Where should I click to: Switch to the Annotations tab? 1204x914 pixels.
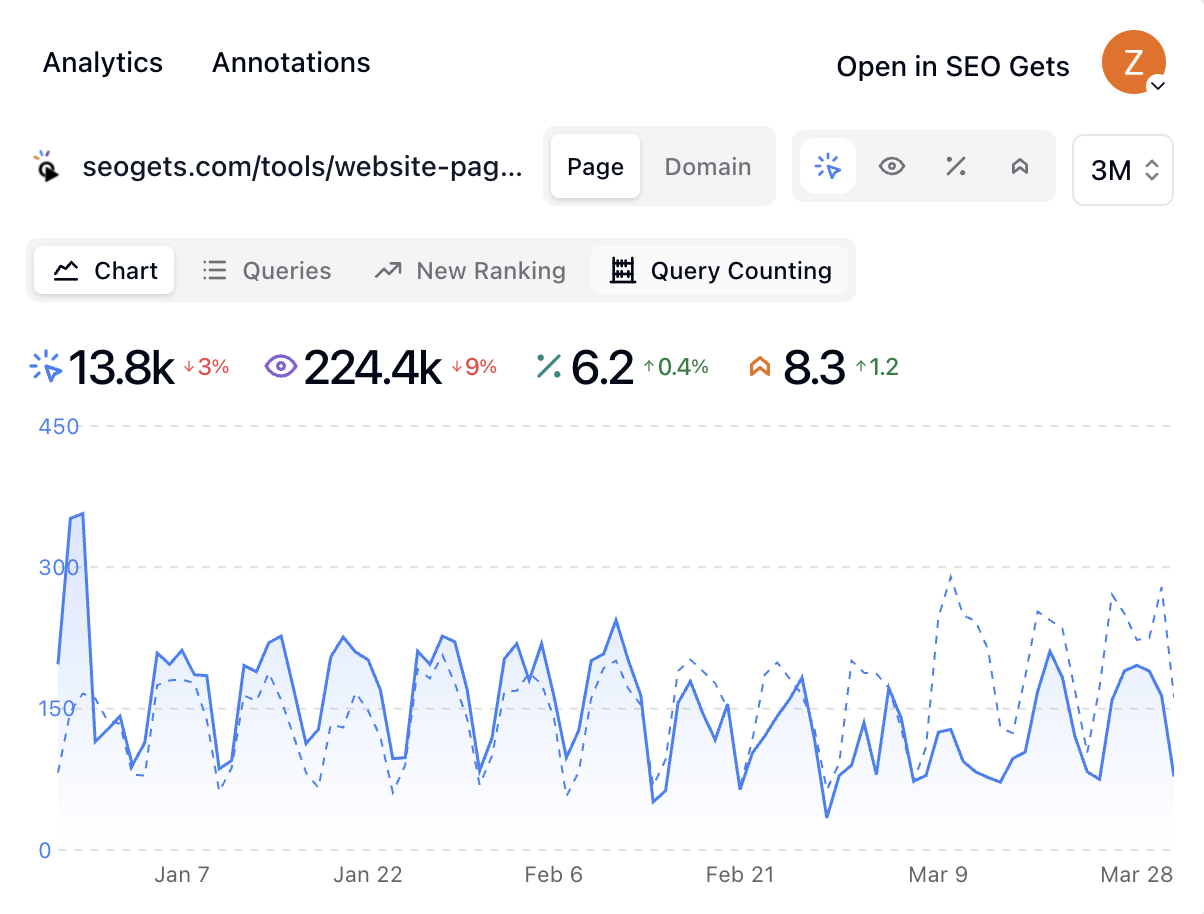pyautogui.click(x=291, y=63)
